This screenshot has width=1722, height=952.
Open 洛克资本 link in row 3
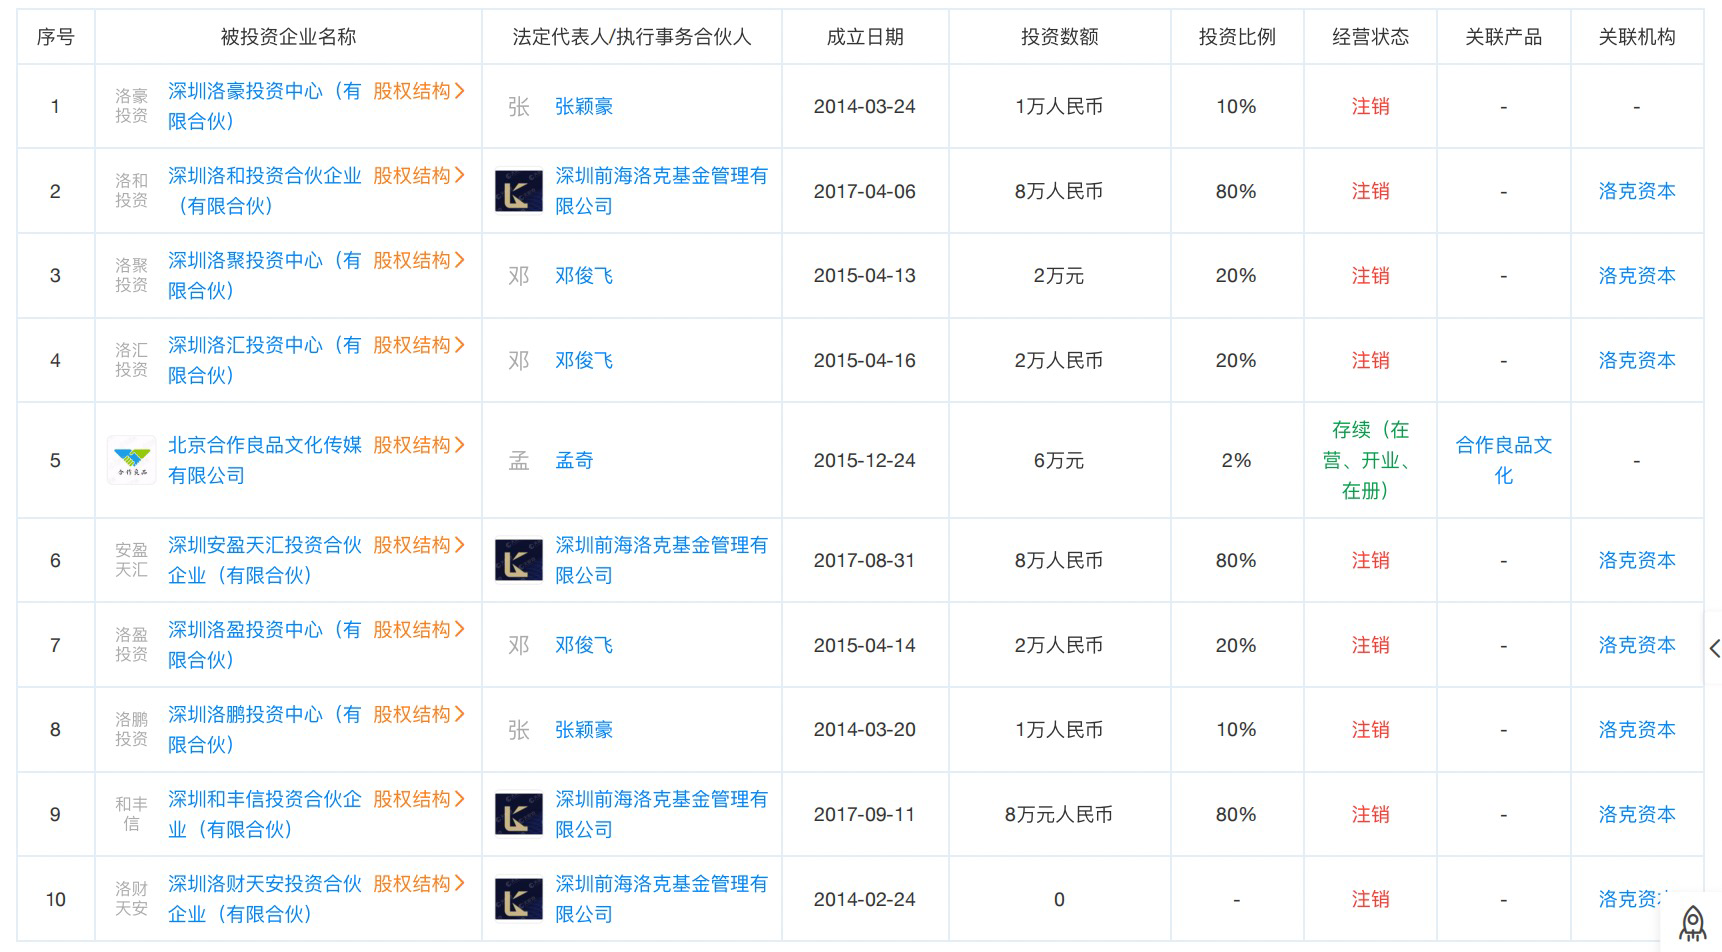click(x=1637, y=276)
